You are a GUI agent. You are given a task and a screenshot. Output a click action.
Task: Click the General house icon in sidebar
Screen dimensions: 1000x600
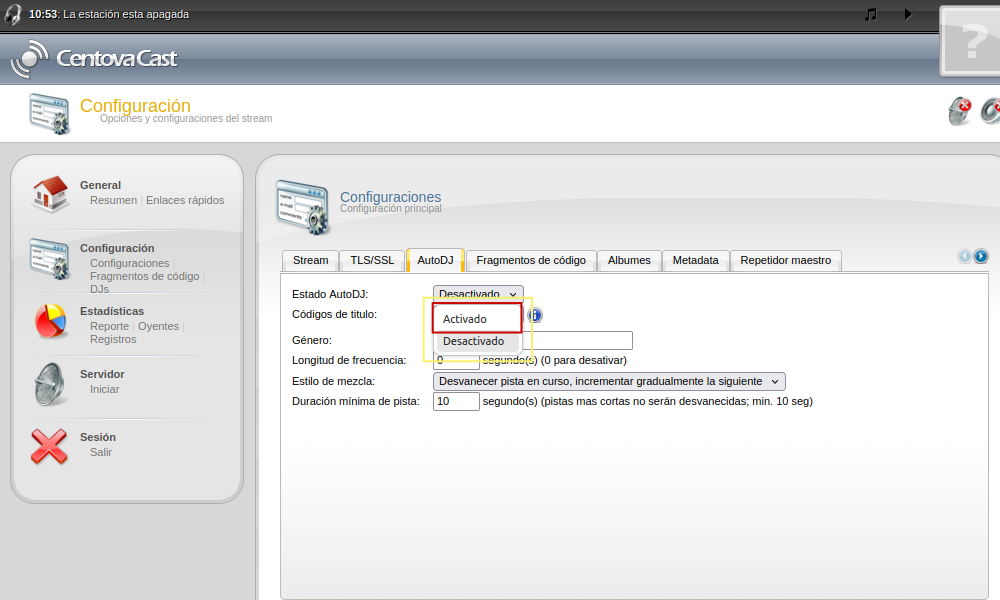click(49, 194)
